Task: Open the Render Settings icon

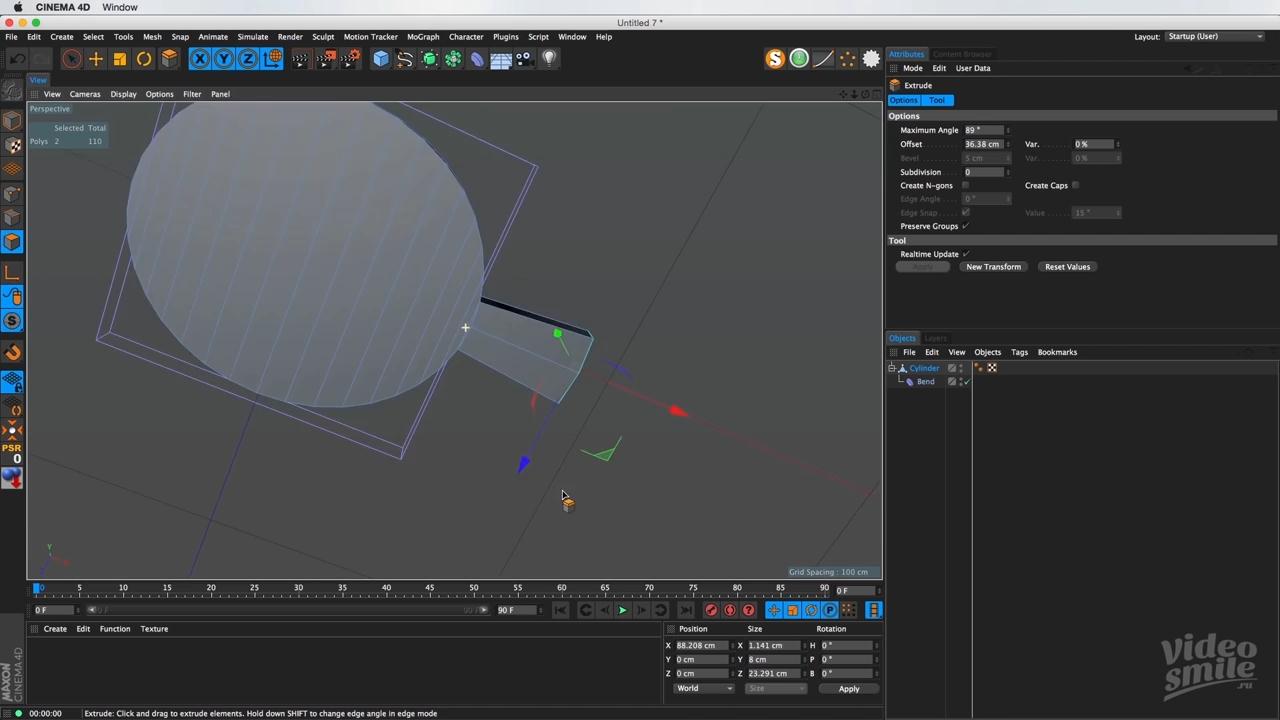Action: coord(350,59)
